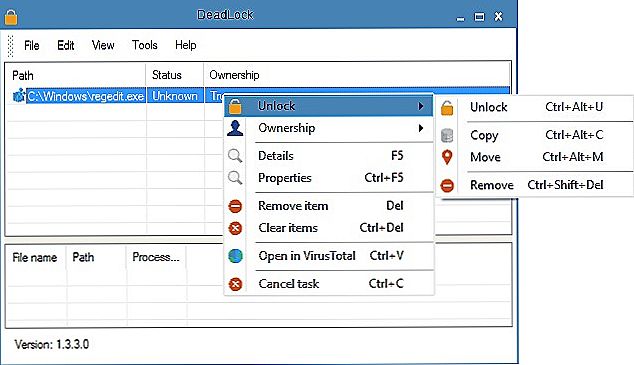Click the lower pane Path column header
The height and width of the screenshot is (365, 634).
tap(96, 257)
